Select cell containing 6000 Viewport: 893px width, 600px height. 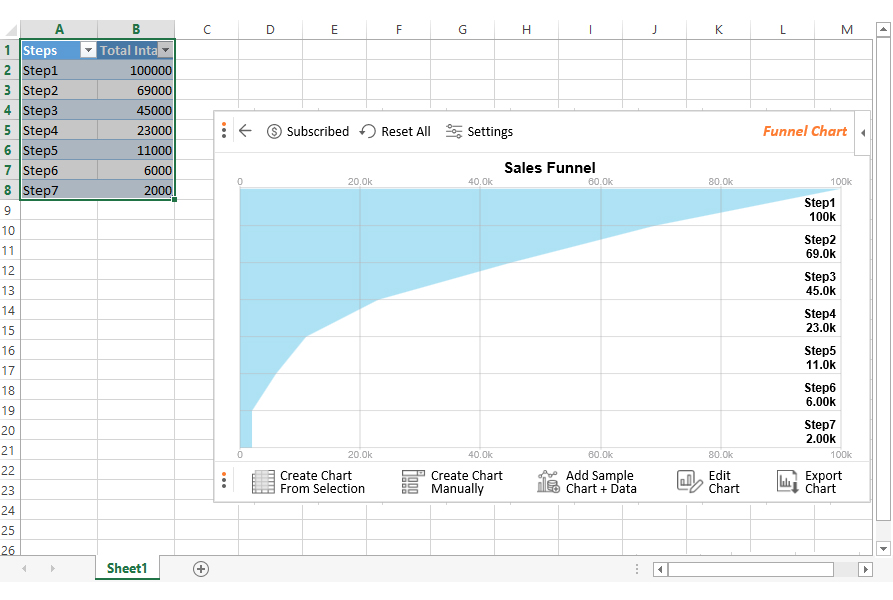click(x=136, y=170)
